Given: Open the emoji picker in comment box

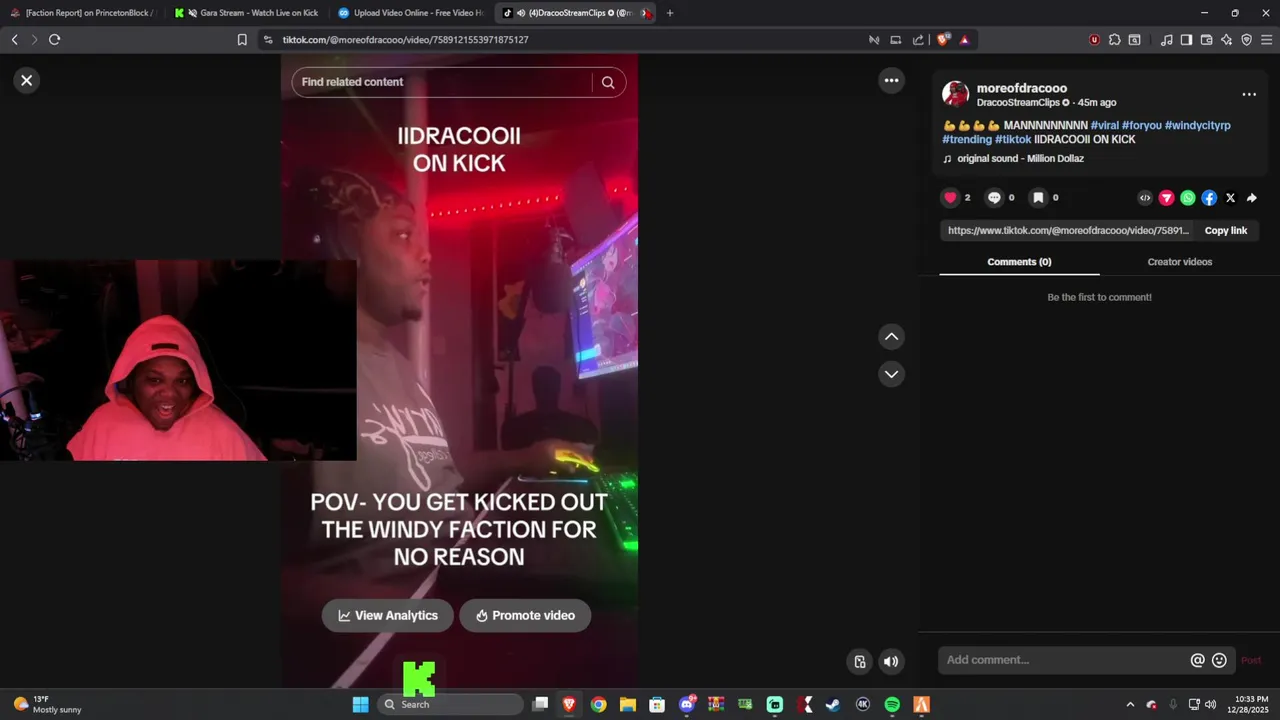Looking at the screenshot, I should point(1219,660).
